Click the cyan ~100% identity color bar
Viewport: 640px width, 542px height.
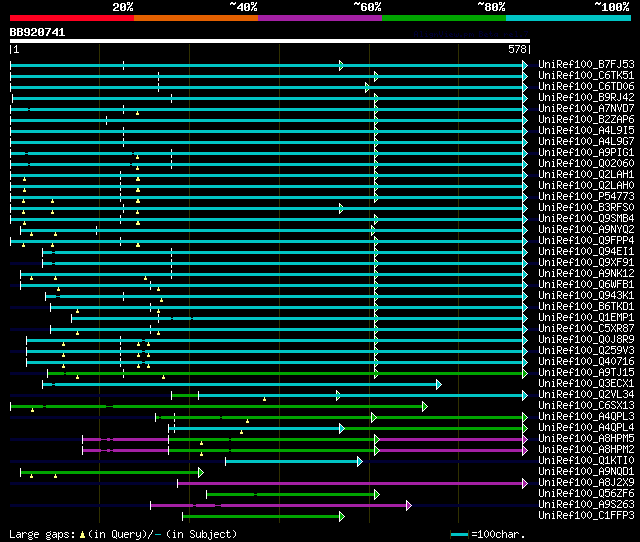pos(568,18)
